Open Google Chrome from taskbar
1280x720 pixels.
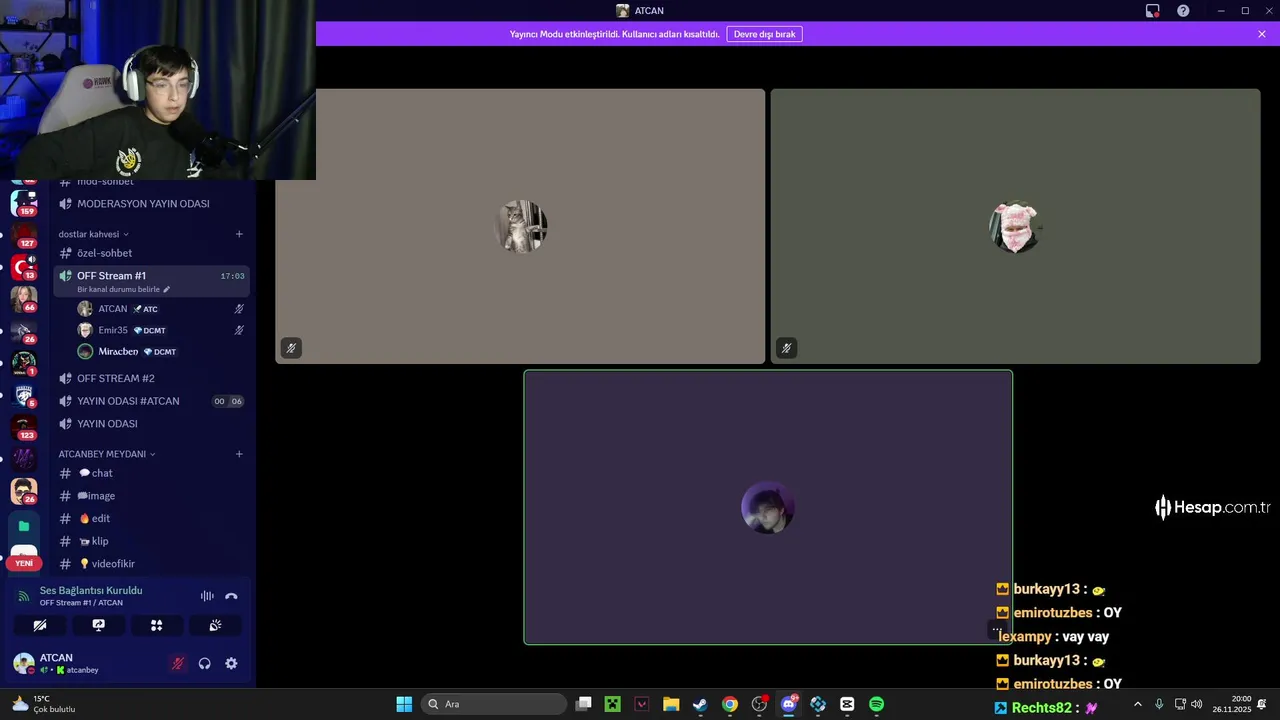[730, 704]
